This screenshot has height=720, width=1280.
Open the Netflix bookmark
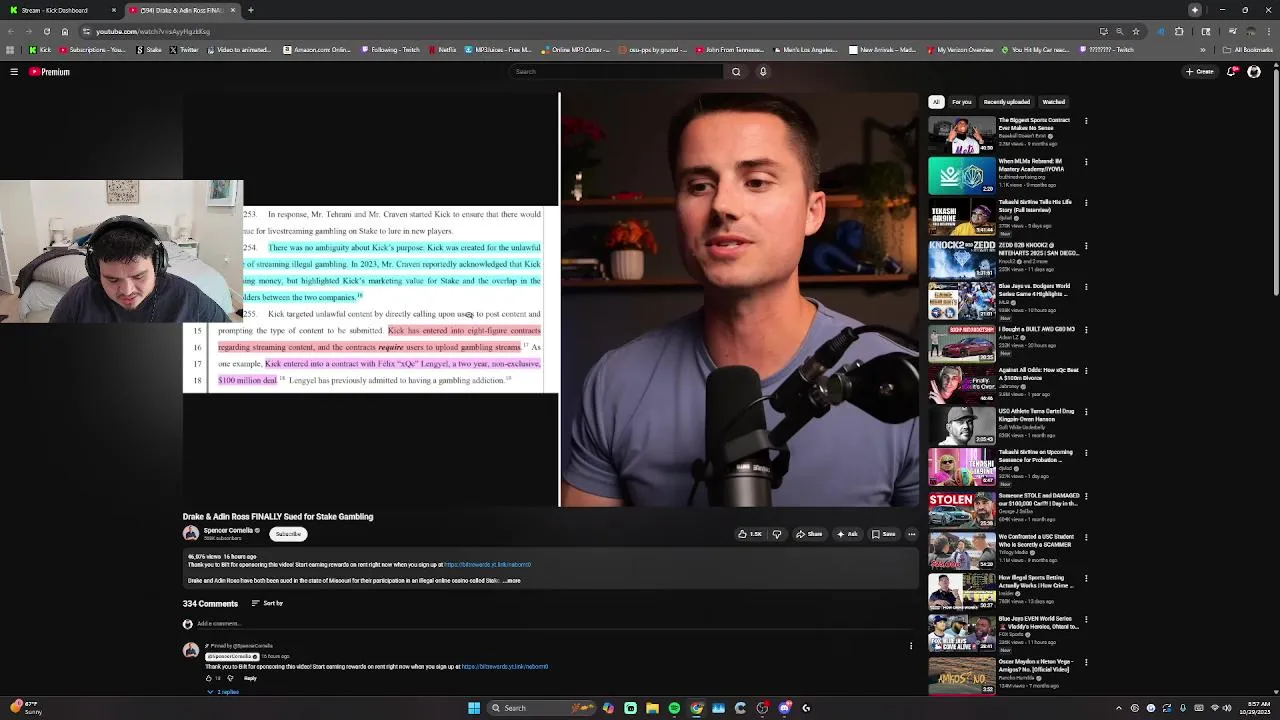[x=442, y=50]
